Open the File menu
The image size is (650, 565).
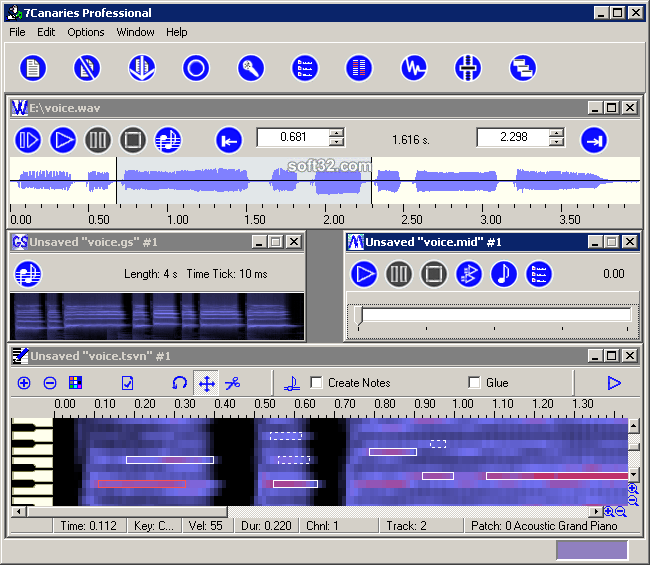click(17, 32)
